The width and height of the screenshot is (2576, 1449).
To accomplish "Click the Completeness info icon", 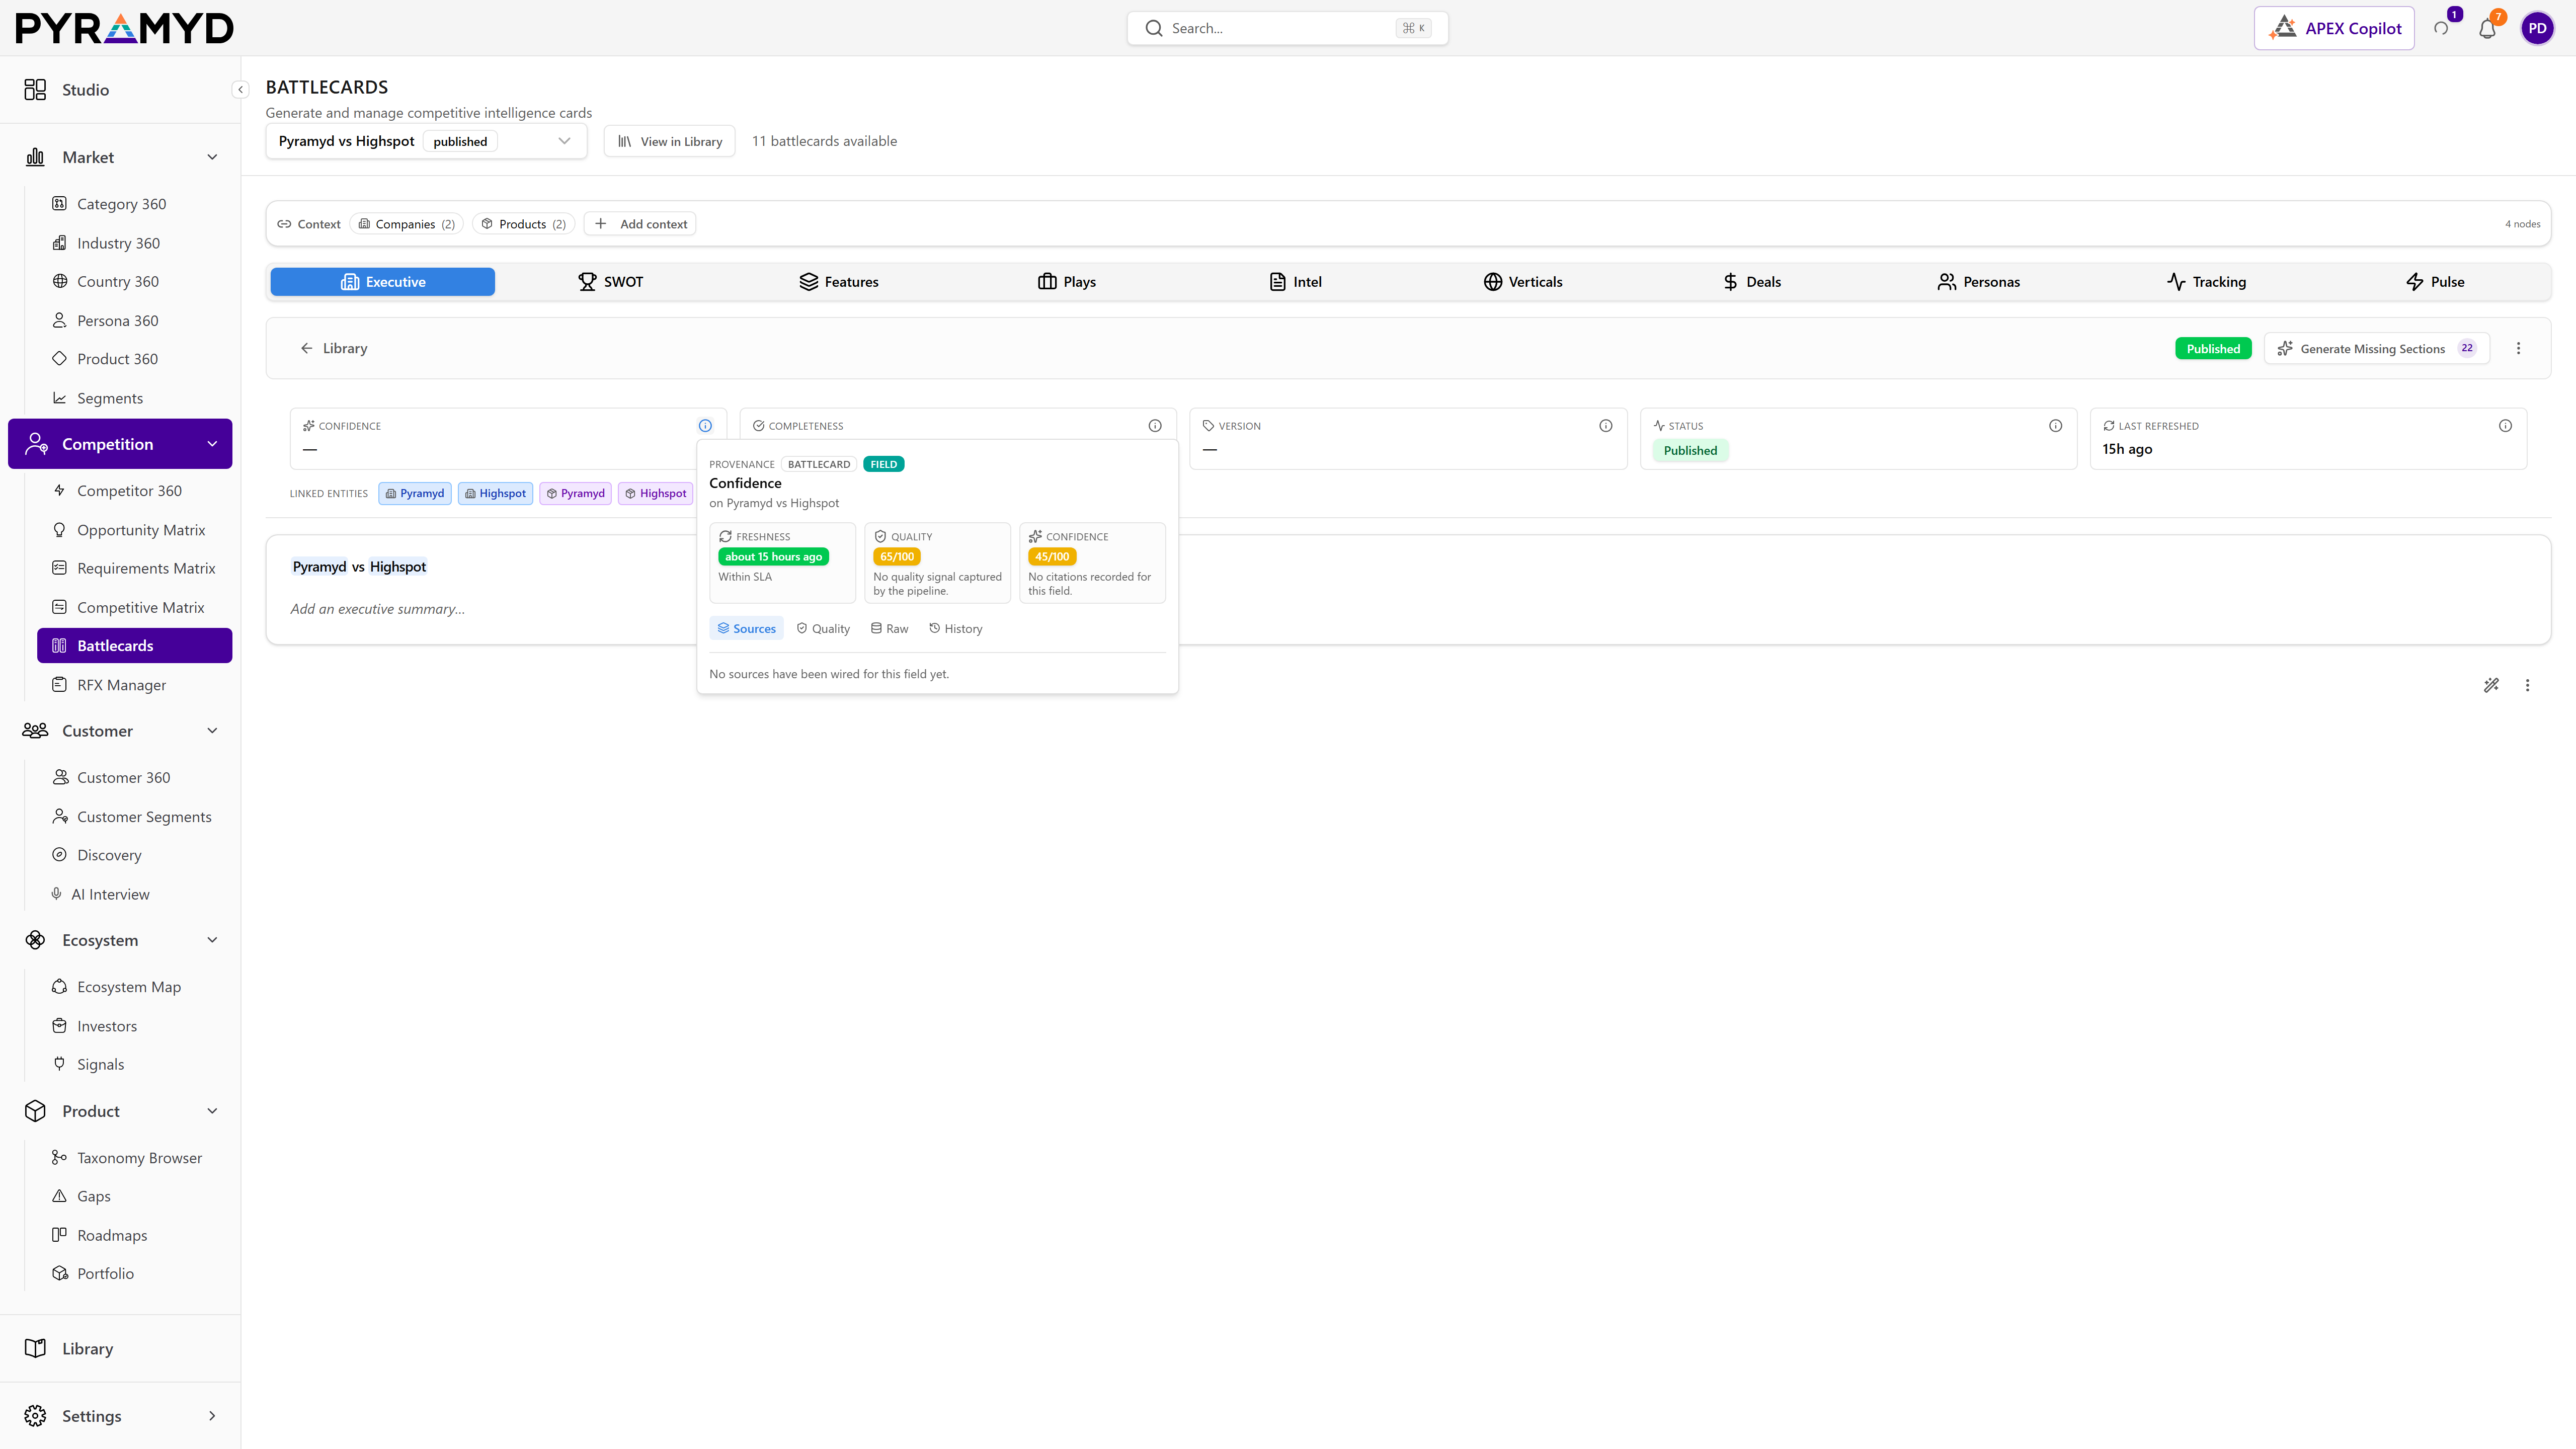I will click(1155, 426).
